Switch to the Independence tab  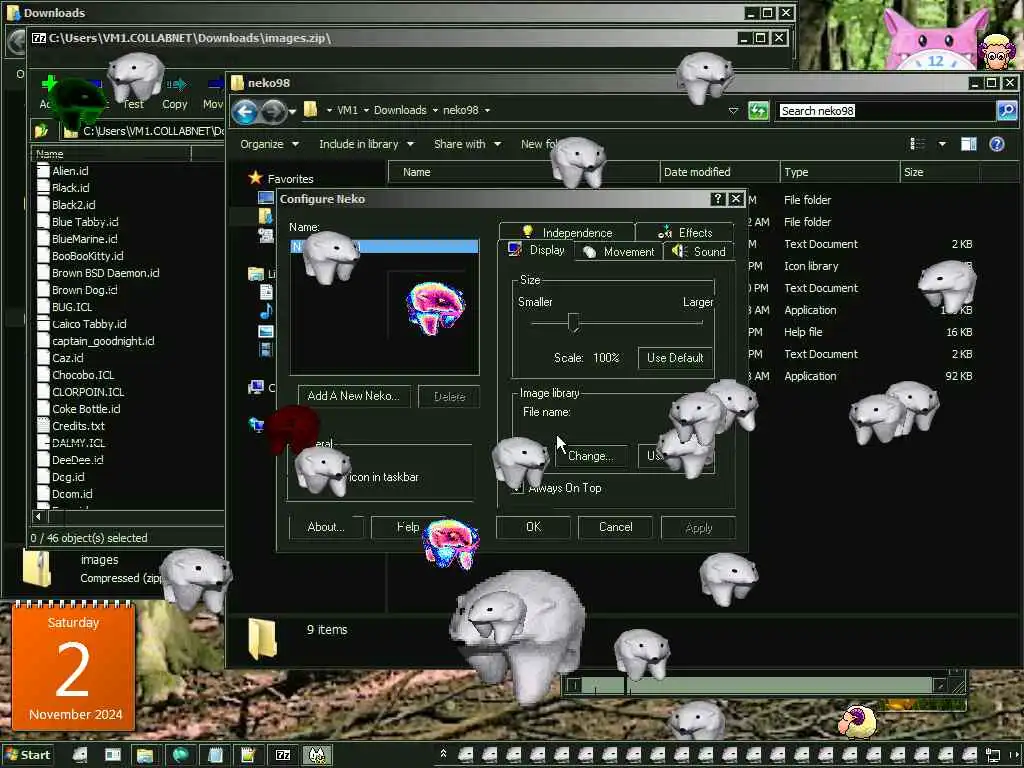point(567,232)
